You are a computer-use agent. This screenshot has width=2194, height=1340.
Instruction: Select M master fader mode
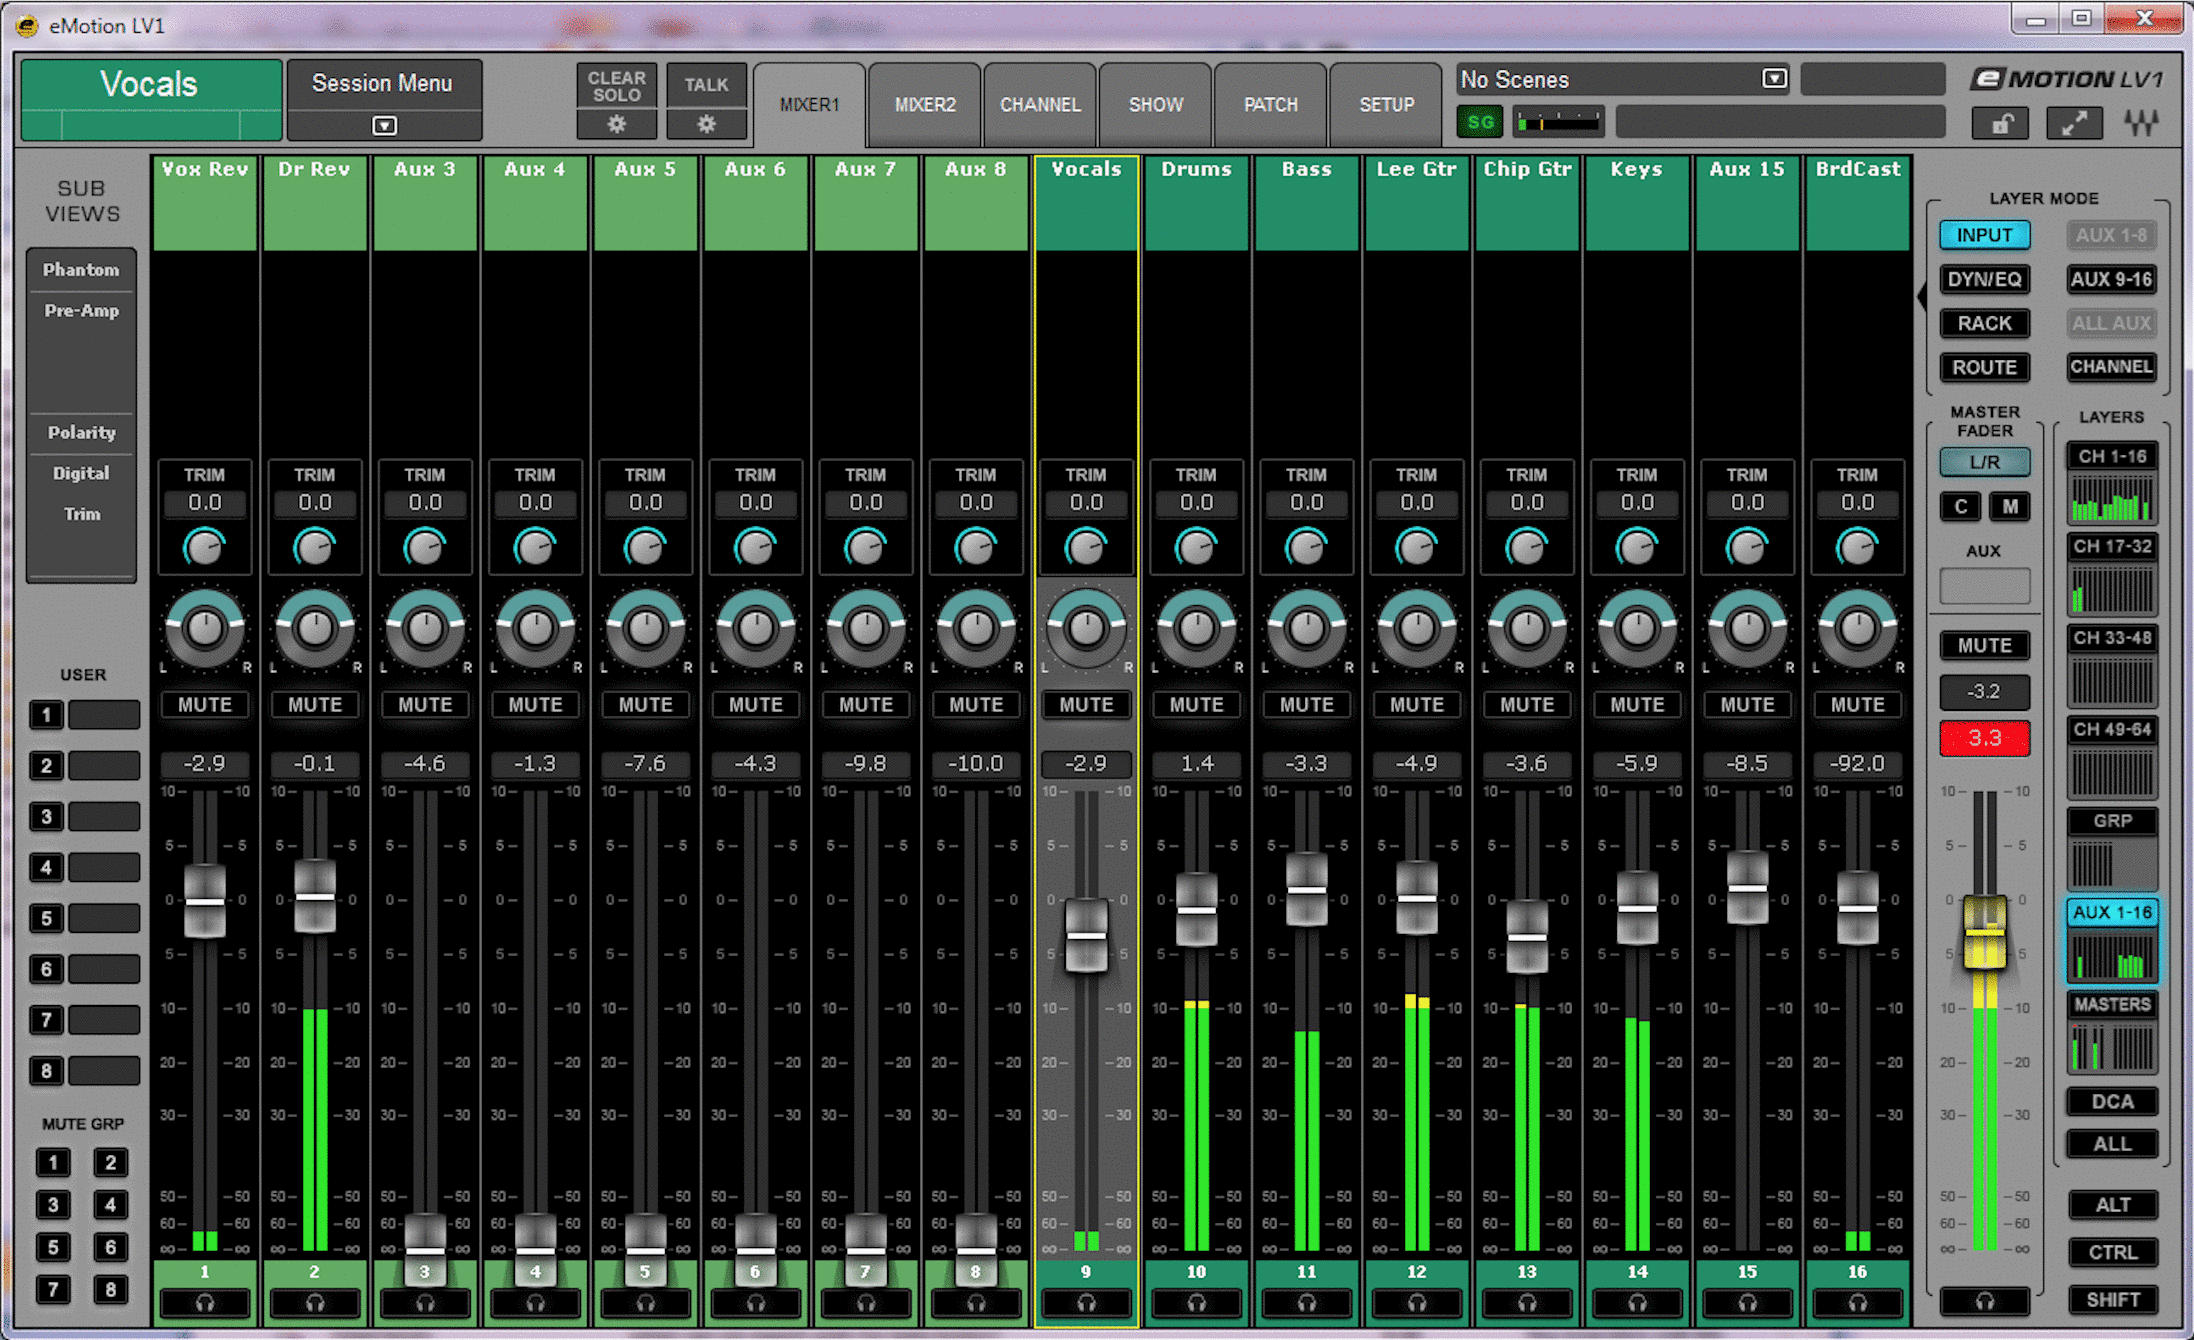tap(2010, 506)
